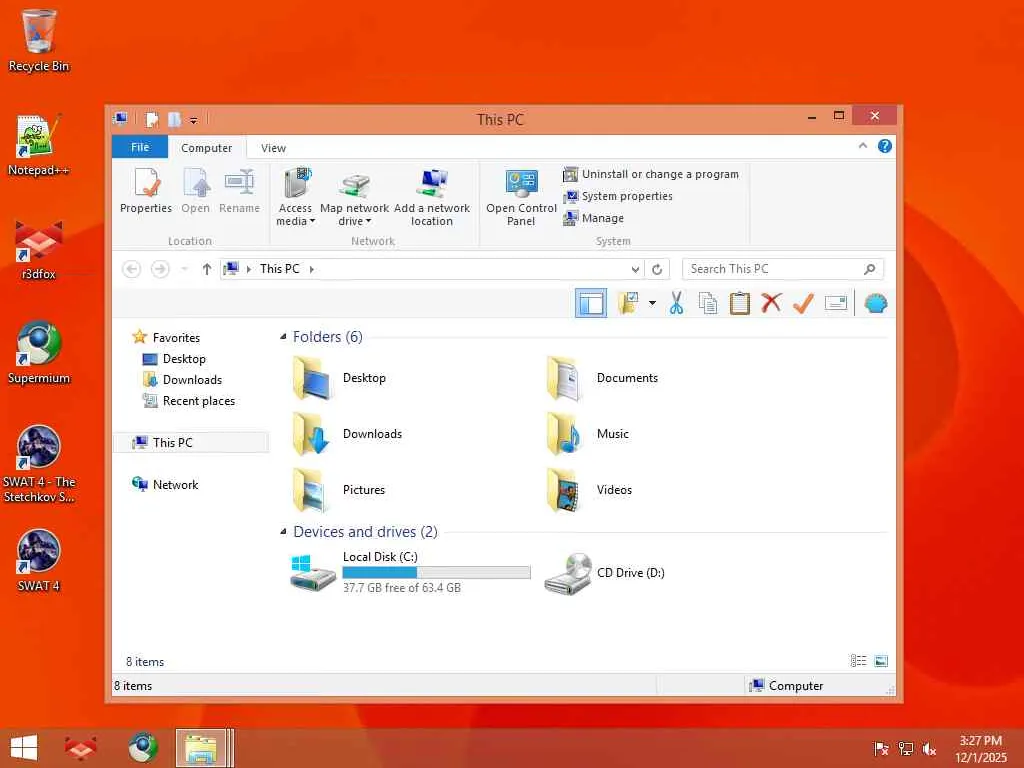Open the Map network drive dropdown
This screenshot has width=1024, height=768.
(x=355, y=197)
